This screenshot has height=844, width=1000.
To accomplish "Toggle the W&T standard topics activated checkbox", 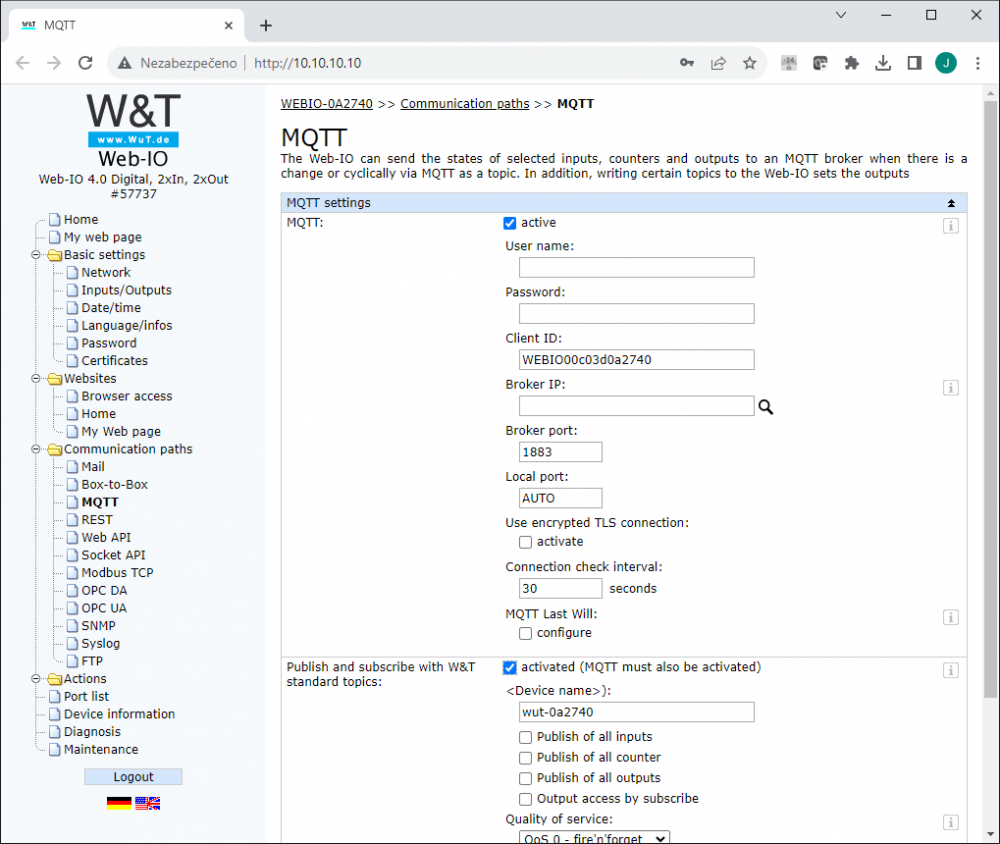I will click(510, 667).
